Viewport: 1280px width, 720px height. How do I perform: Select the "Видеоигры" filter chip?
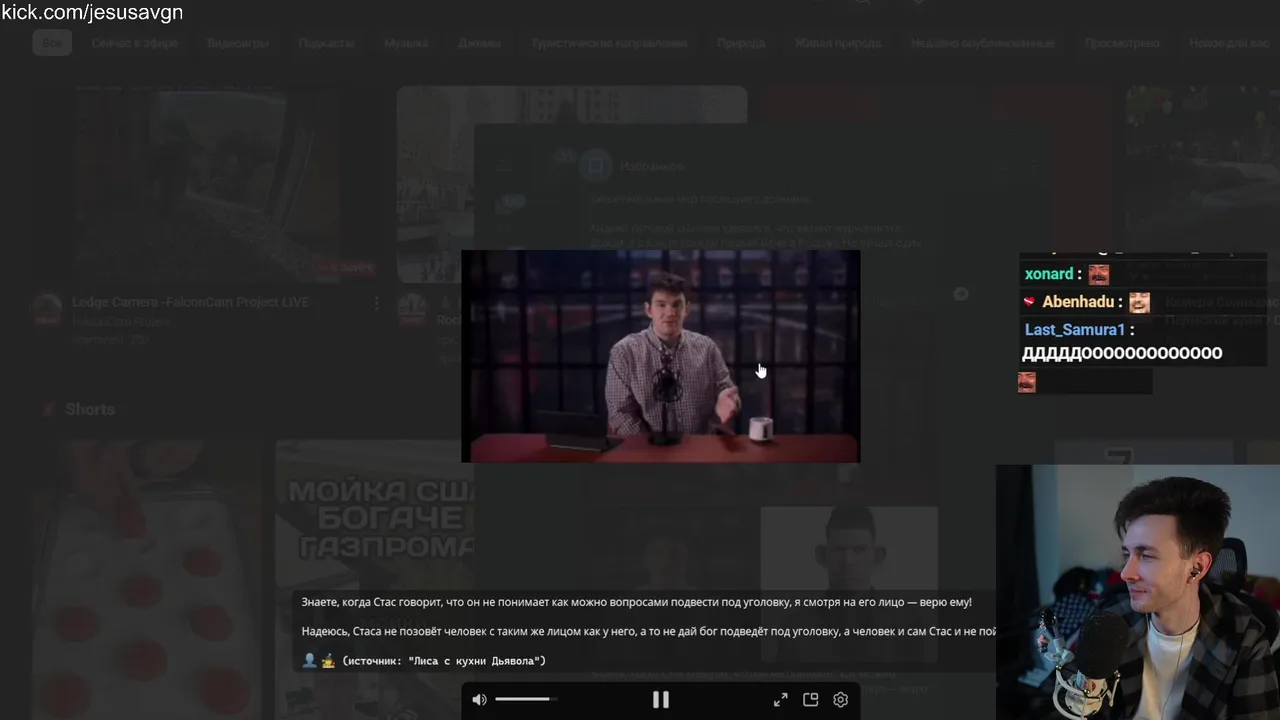pos(238,43)
